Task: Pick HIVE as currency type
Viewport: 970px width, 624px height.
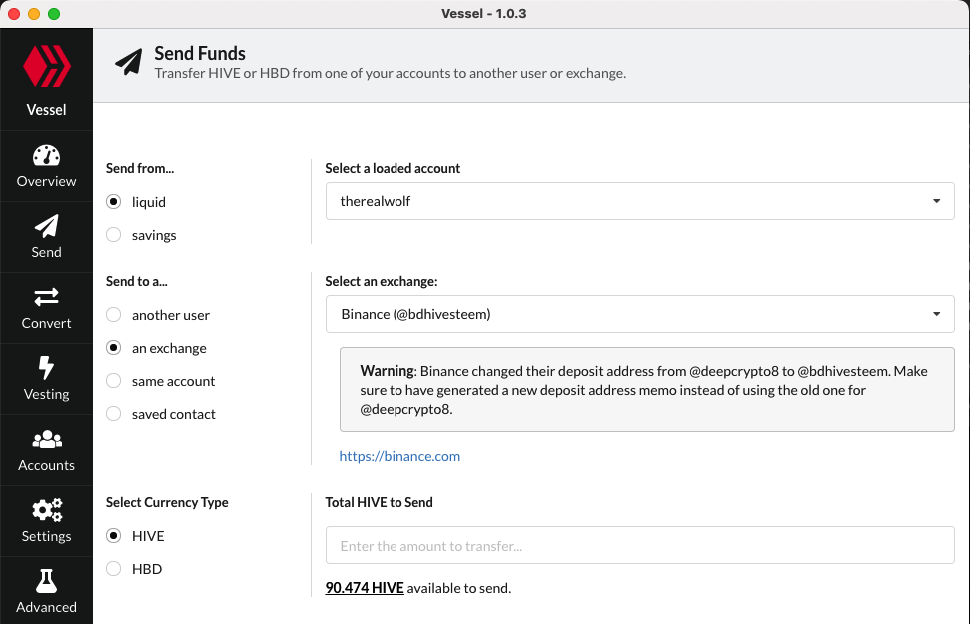Action: [x=113, y=536]
